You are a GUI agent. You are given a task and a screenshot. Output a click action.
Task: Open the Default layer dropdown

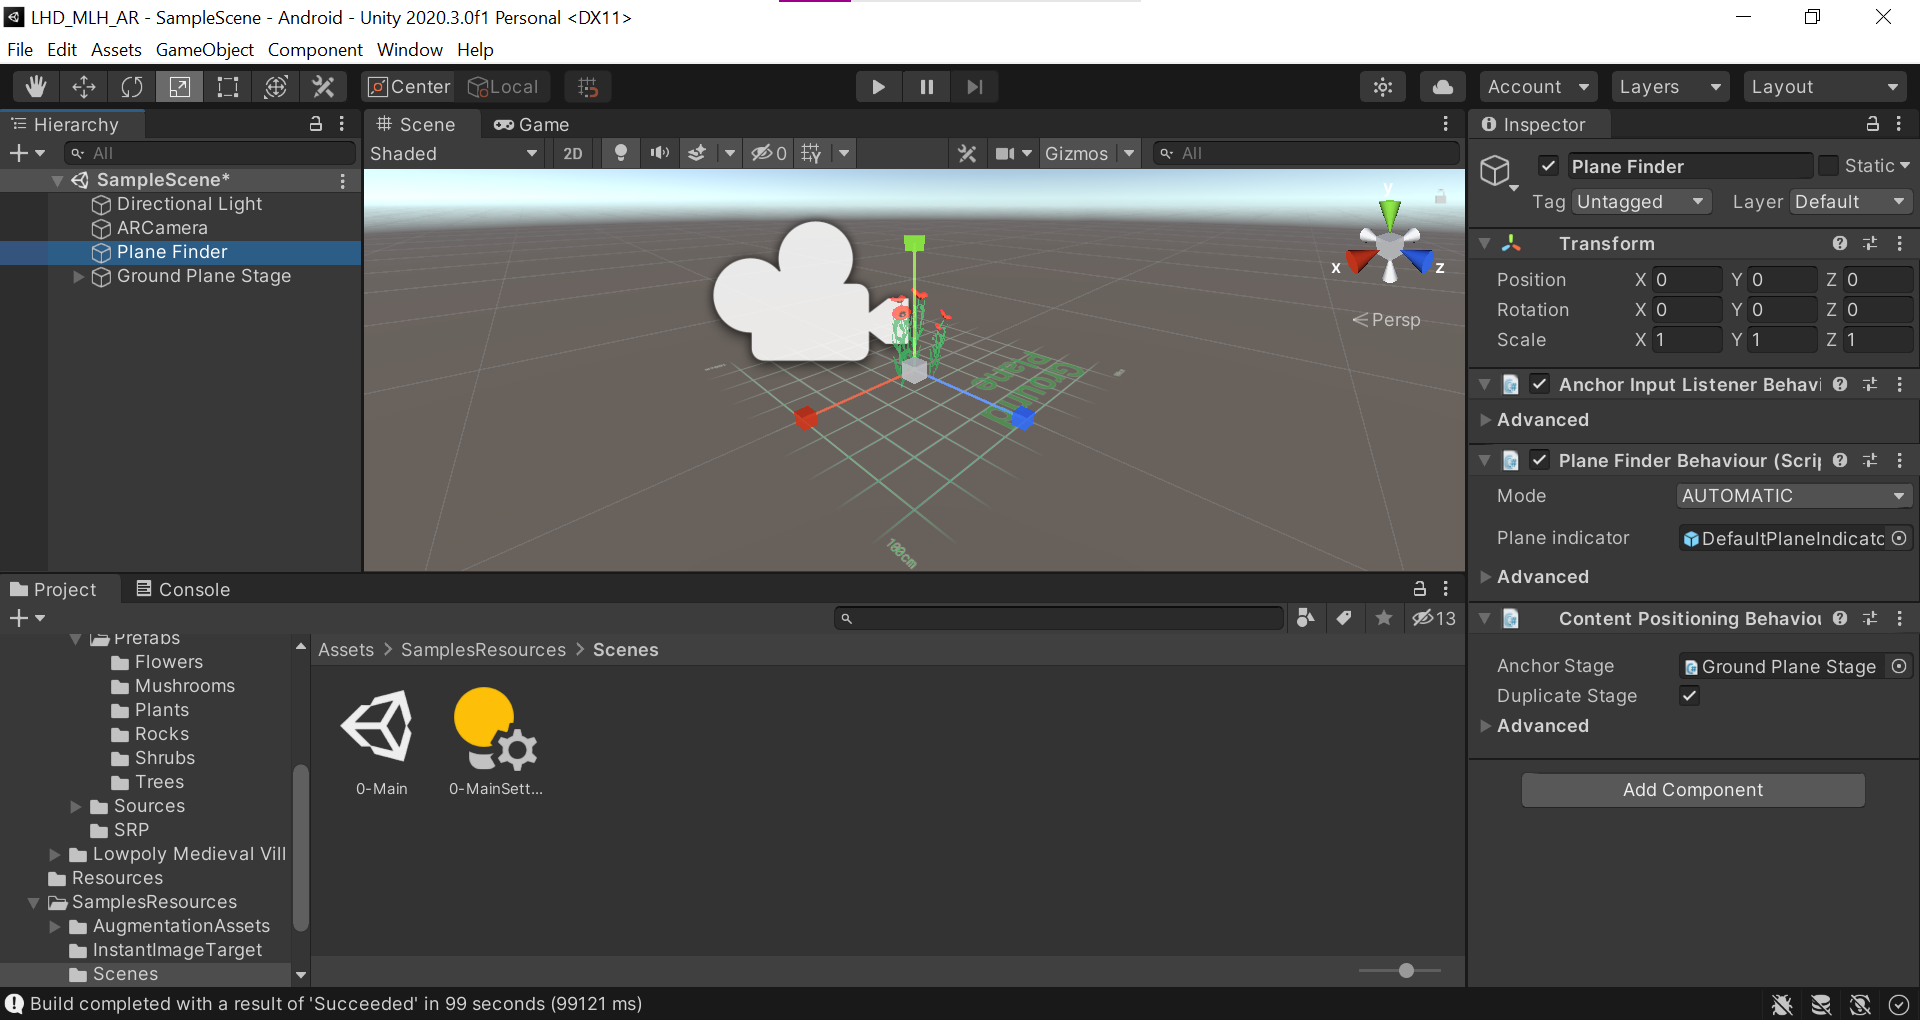[1850, 202]
